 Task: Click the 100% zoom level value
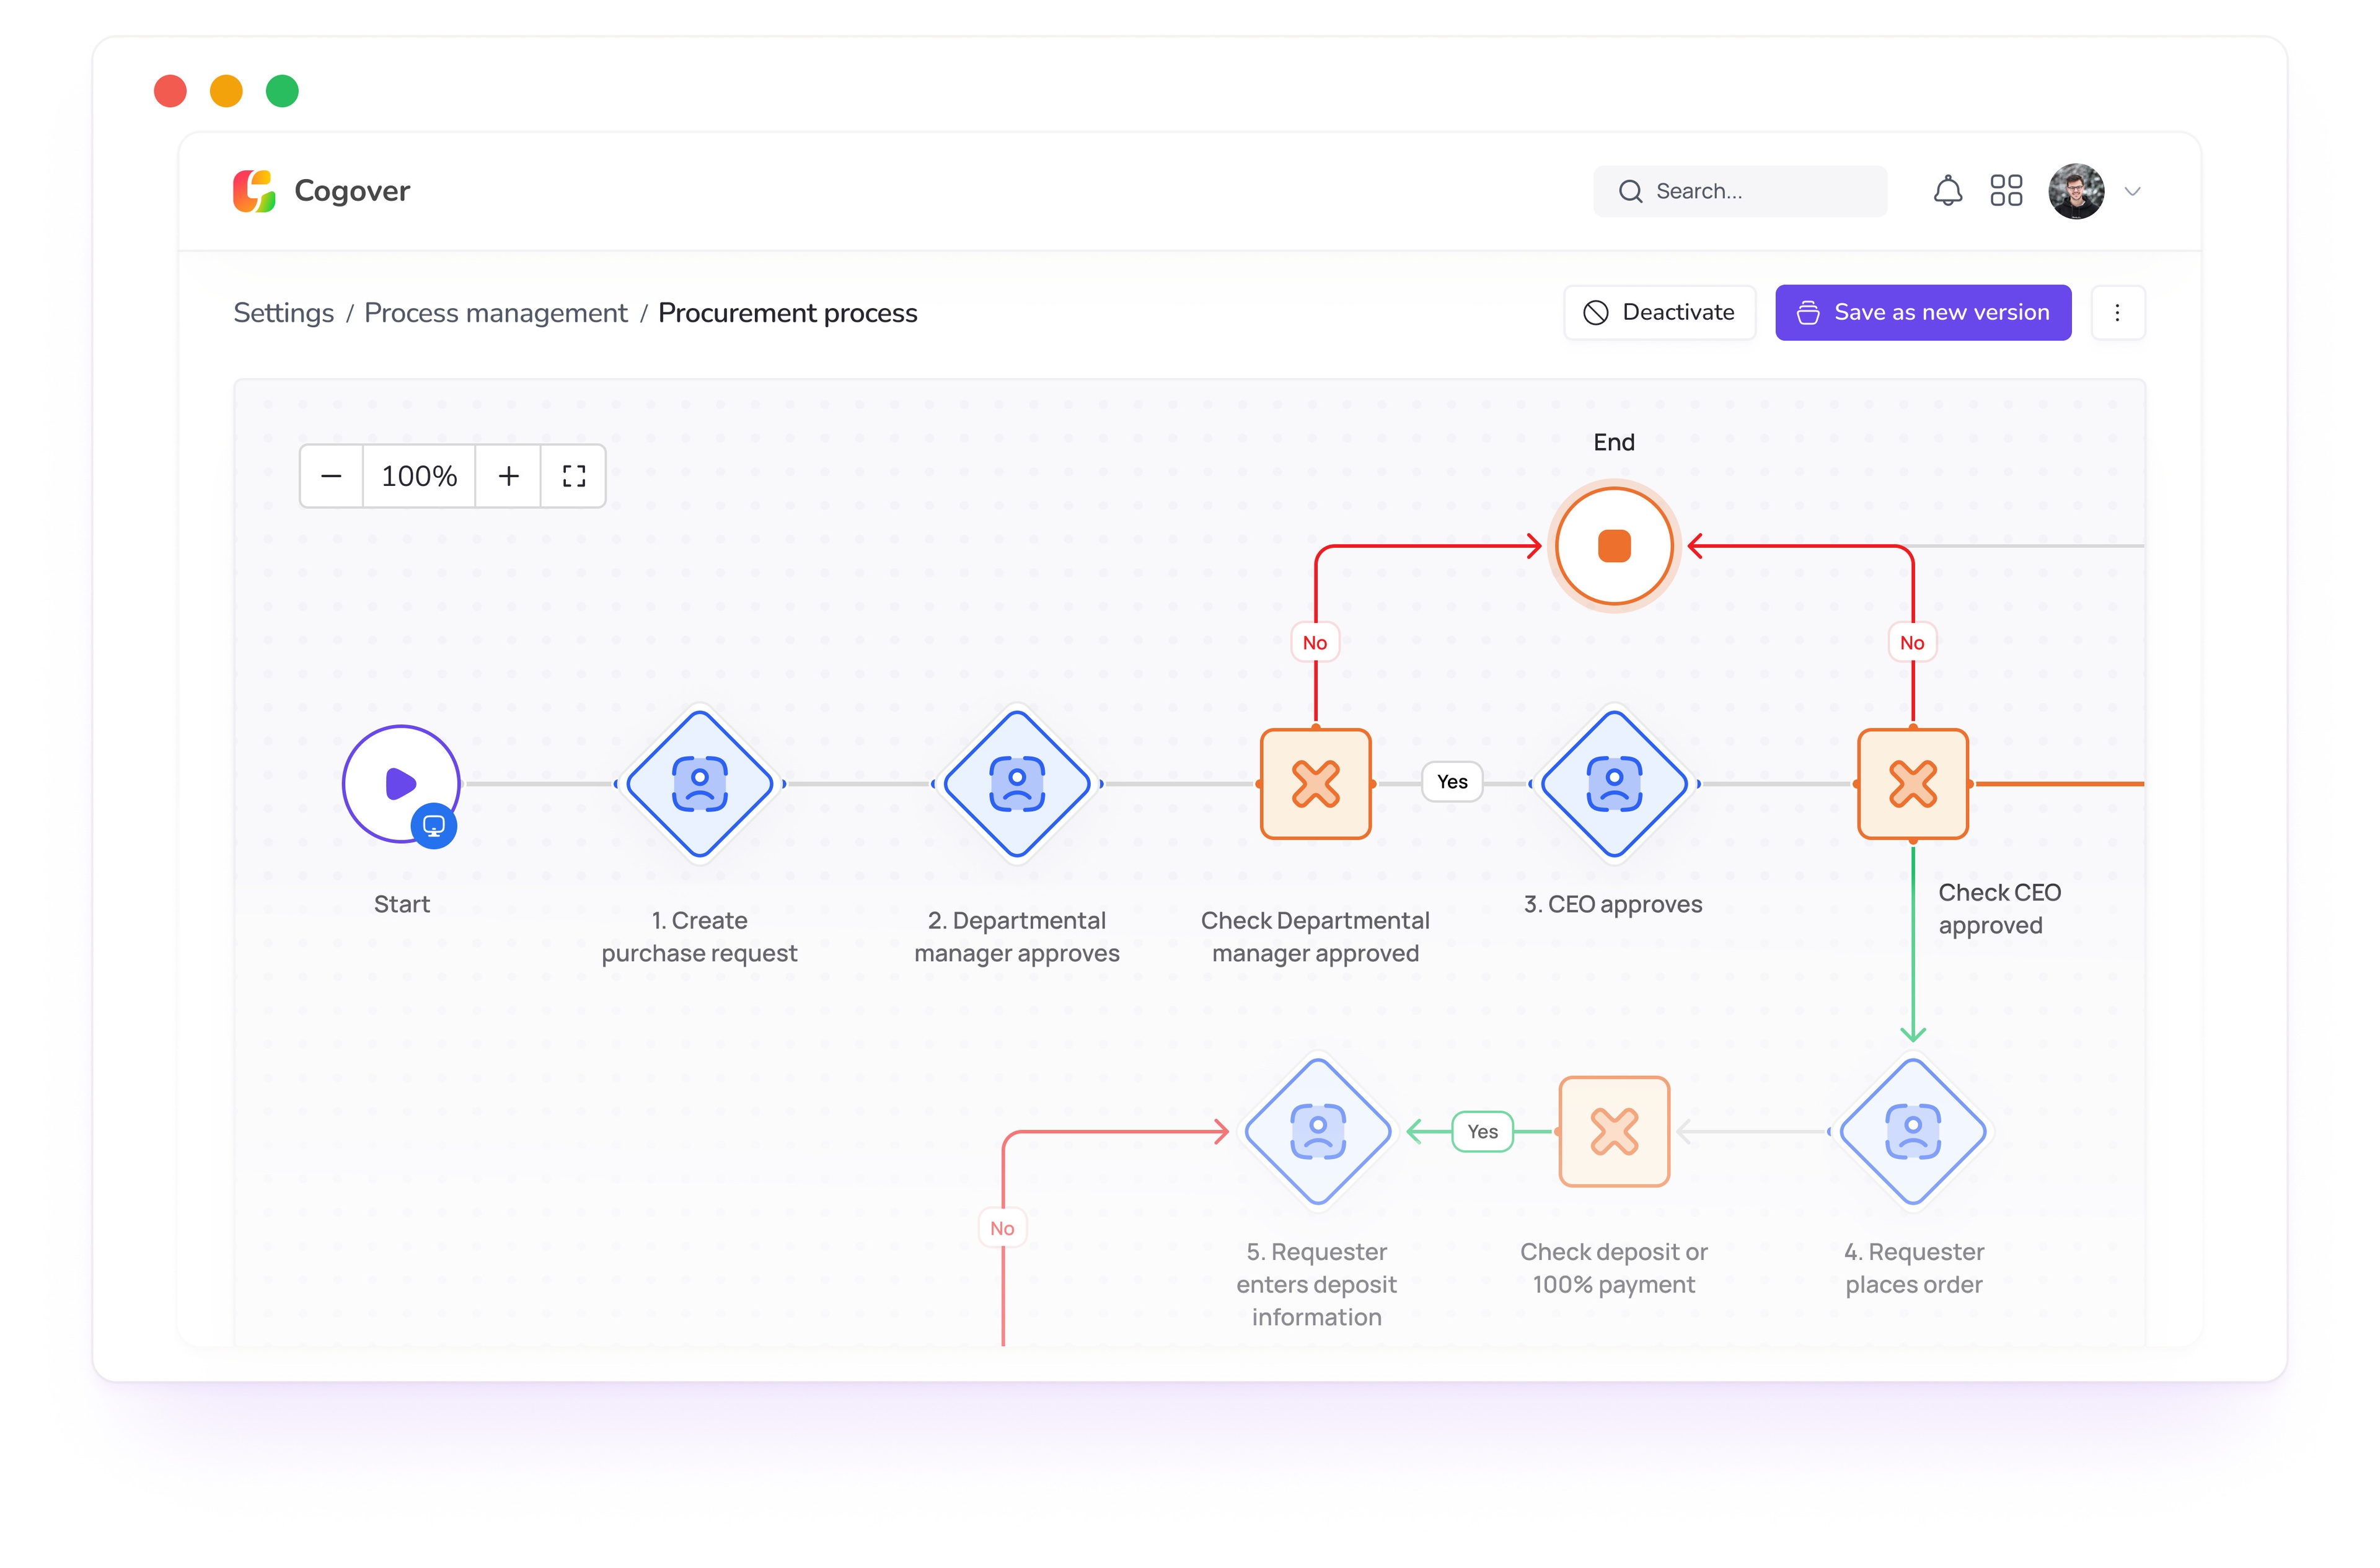click(419, 476)
